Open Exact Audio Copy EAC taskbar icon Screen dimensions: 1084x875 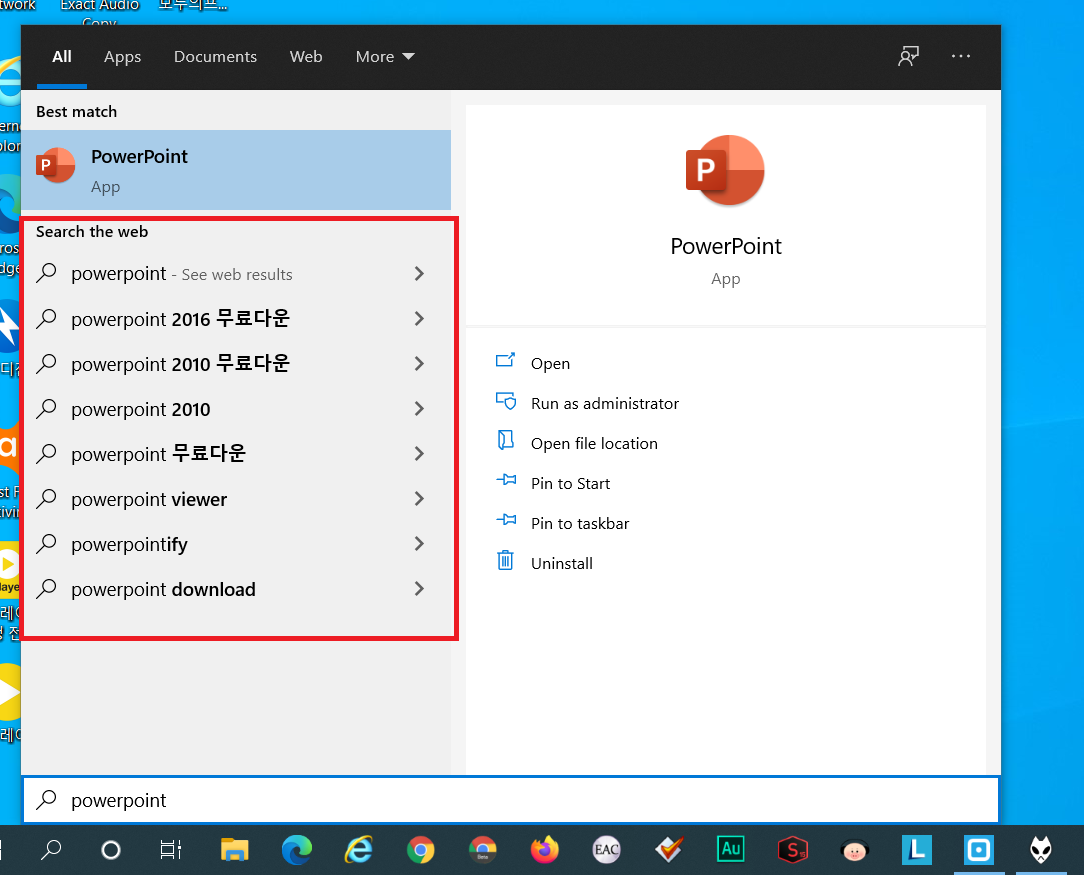pyautogui.click(x=606, y=849)
